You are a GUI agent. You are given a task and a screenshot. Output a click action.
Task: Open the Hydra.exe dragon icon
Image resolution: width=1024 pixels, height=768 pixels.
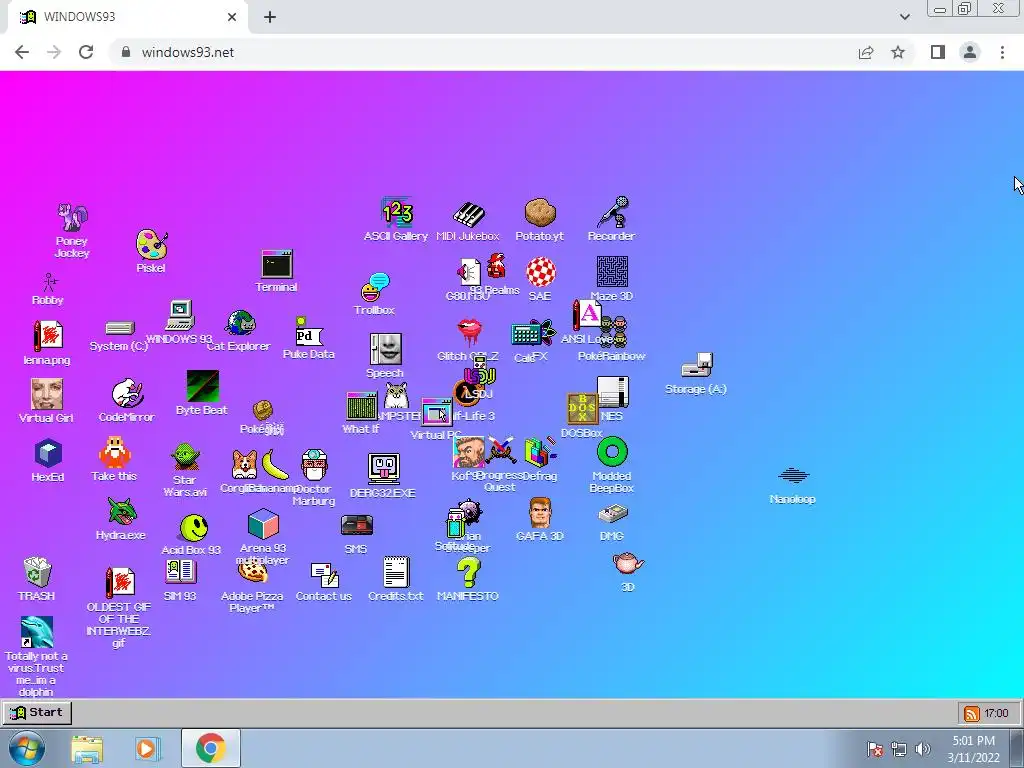(x=121, y=511)
